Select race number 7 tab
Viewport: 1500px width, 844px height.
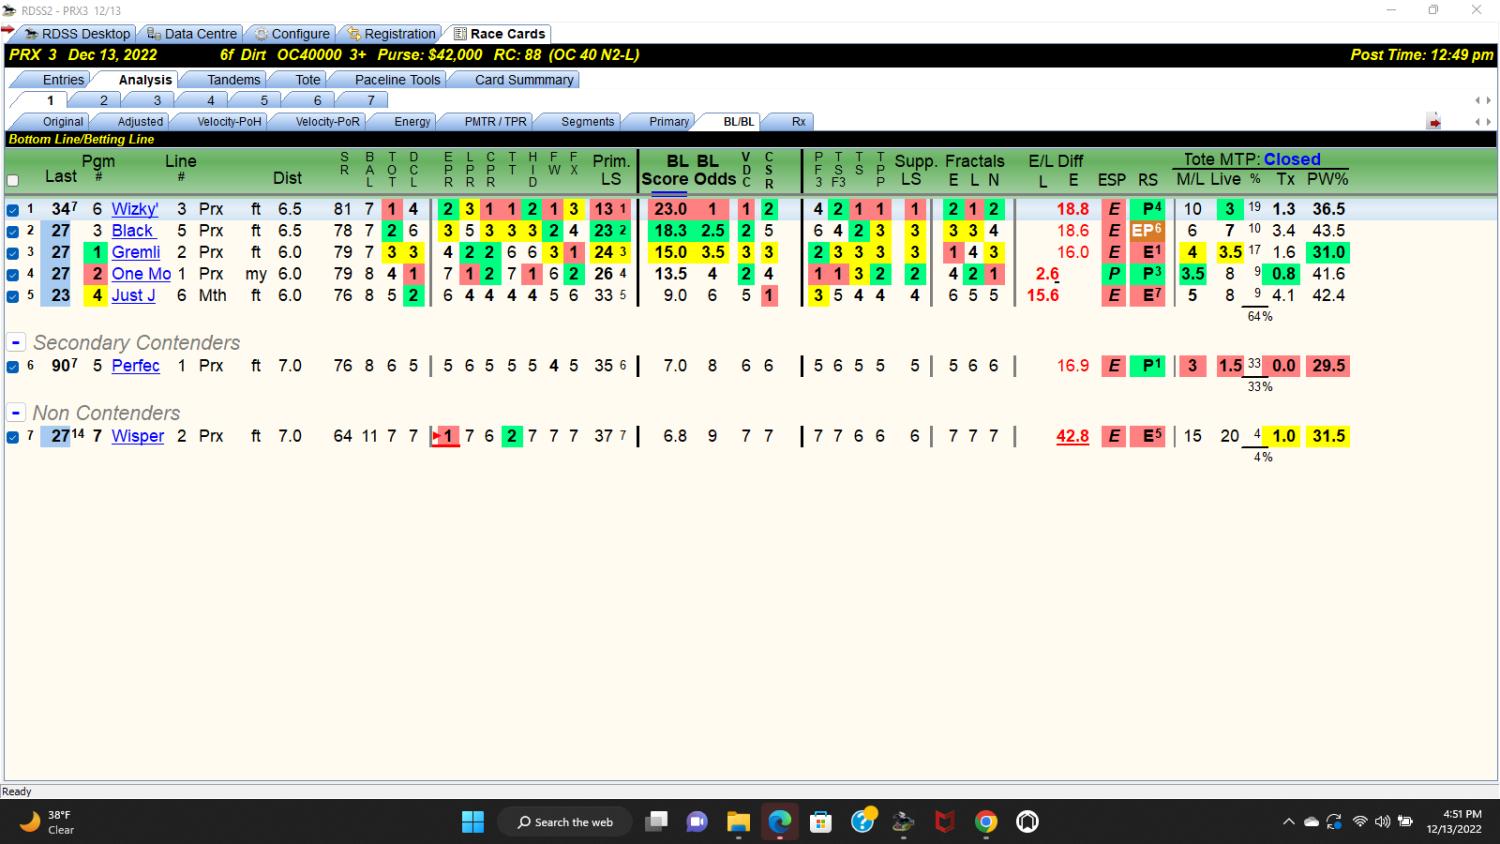pos(370,100)
